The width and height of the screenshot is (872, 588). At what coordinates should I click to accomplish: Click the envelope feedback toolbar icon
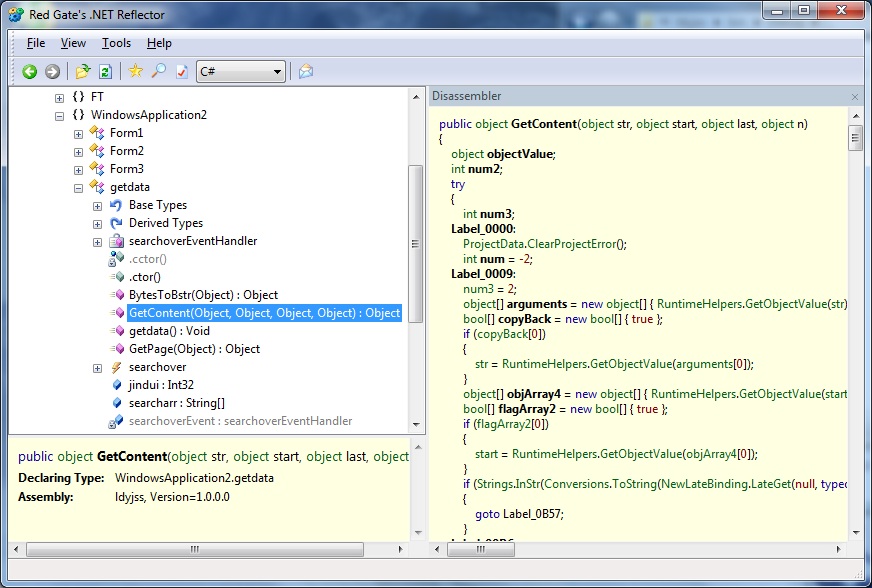coord(306,71)
